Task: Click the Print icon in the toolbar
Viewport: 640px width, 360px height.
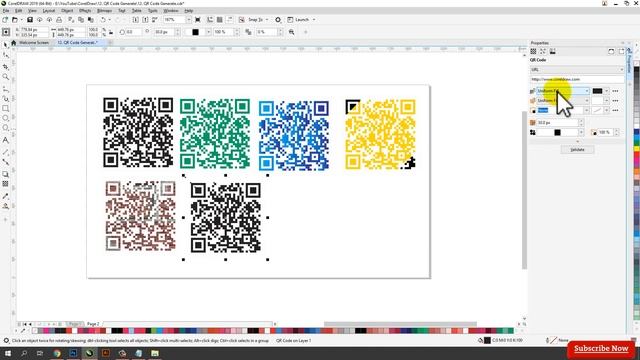Action: (x=59, y=20)
